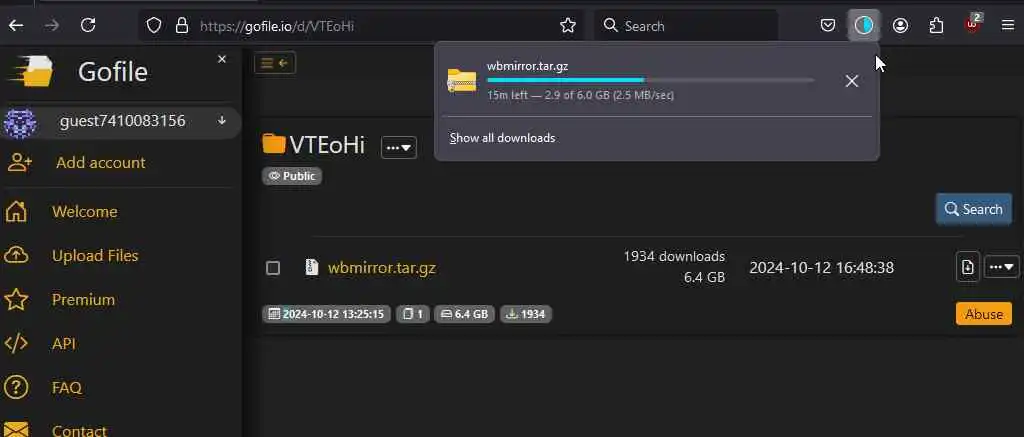The height and width of the screenshot is (437, 1024).
Task: Open the Premium page
Action: click(84, 300)
